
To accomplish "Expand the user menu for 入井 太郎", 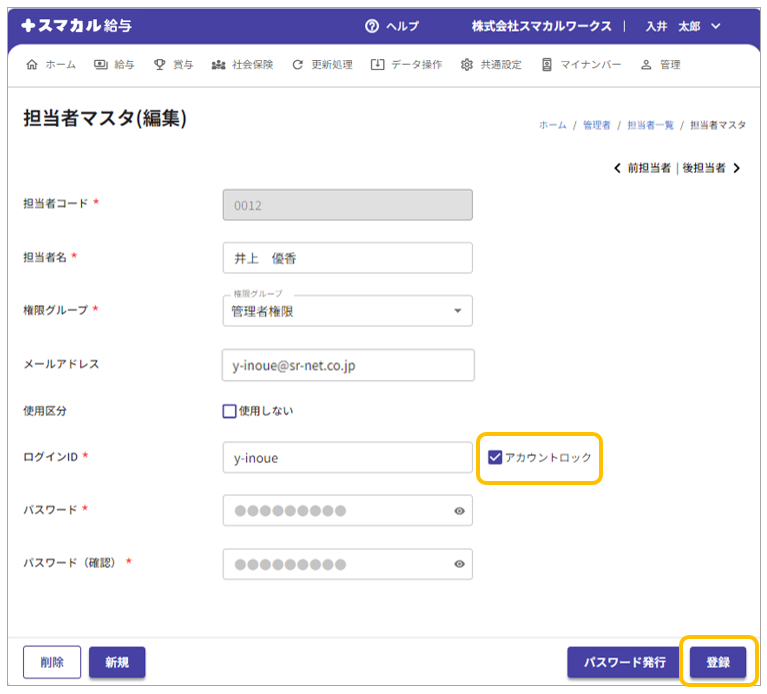I will 715,26.
